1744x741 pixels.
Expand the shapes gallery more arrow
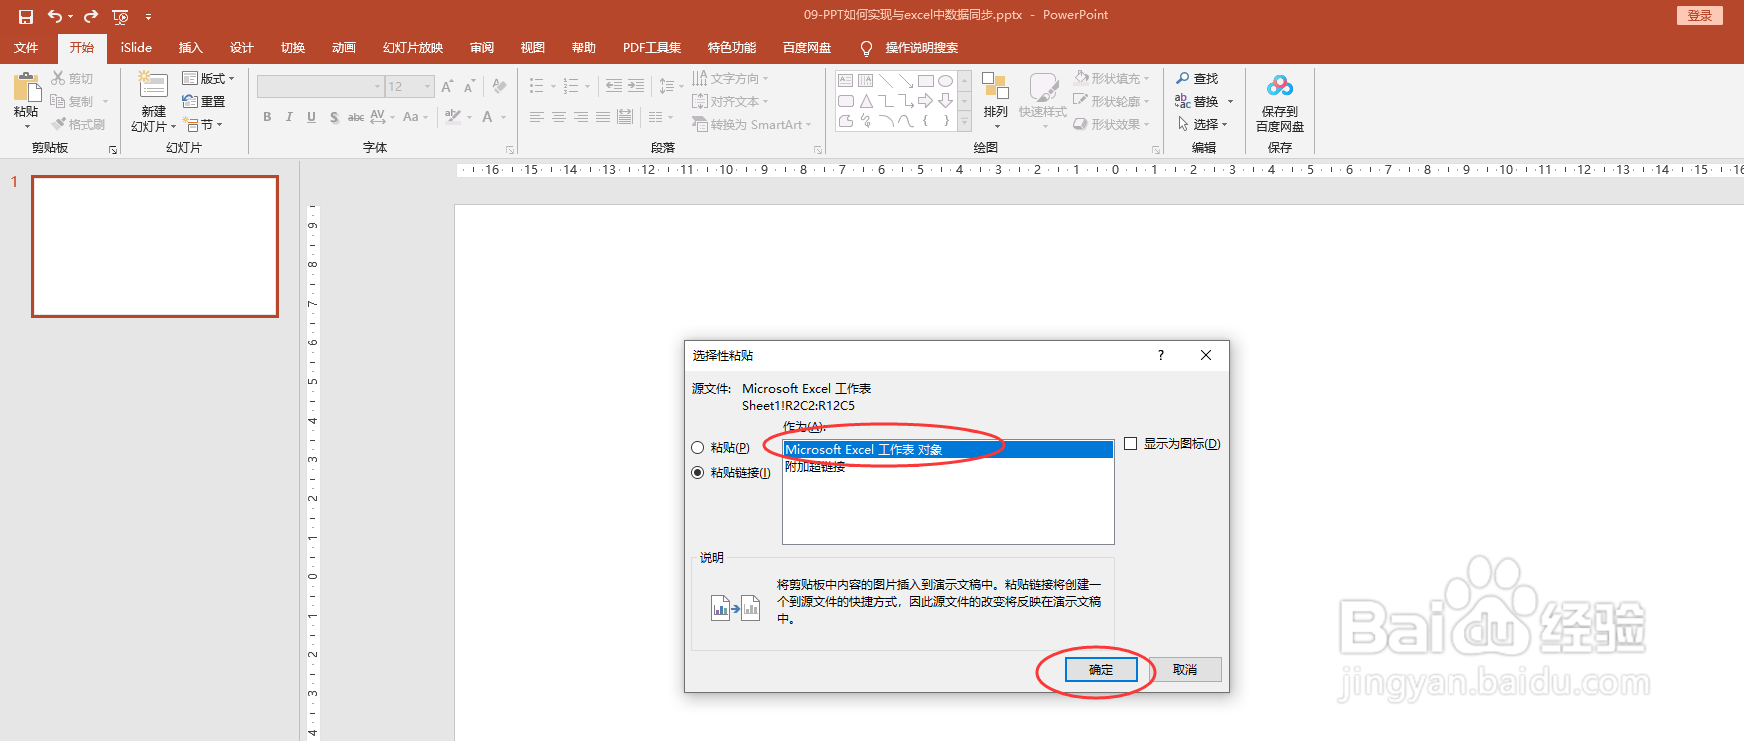pyautogui.click(x=965, y=122)
